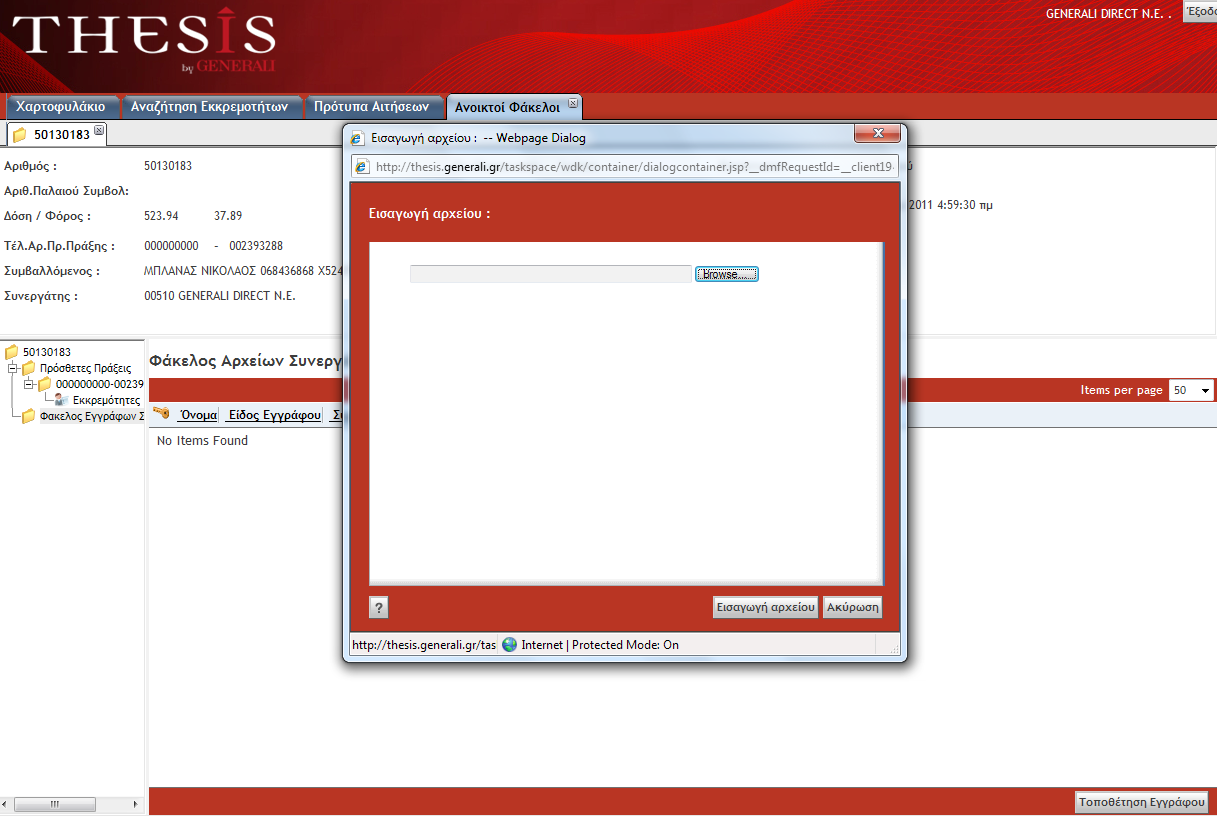Select the root tree node 50130183
1217x817 pixels.
click(x=47, y=352)
